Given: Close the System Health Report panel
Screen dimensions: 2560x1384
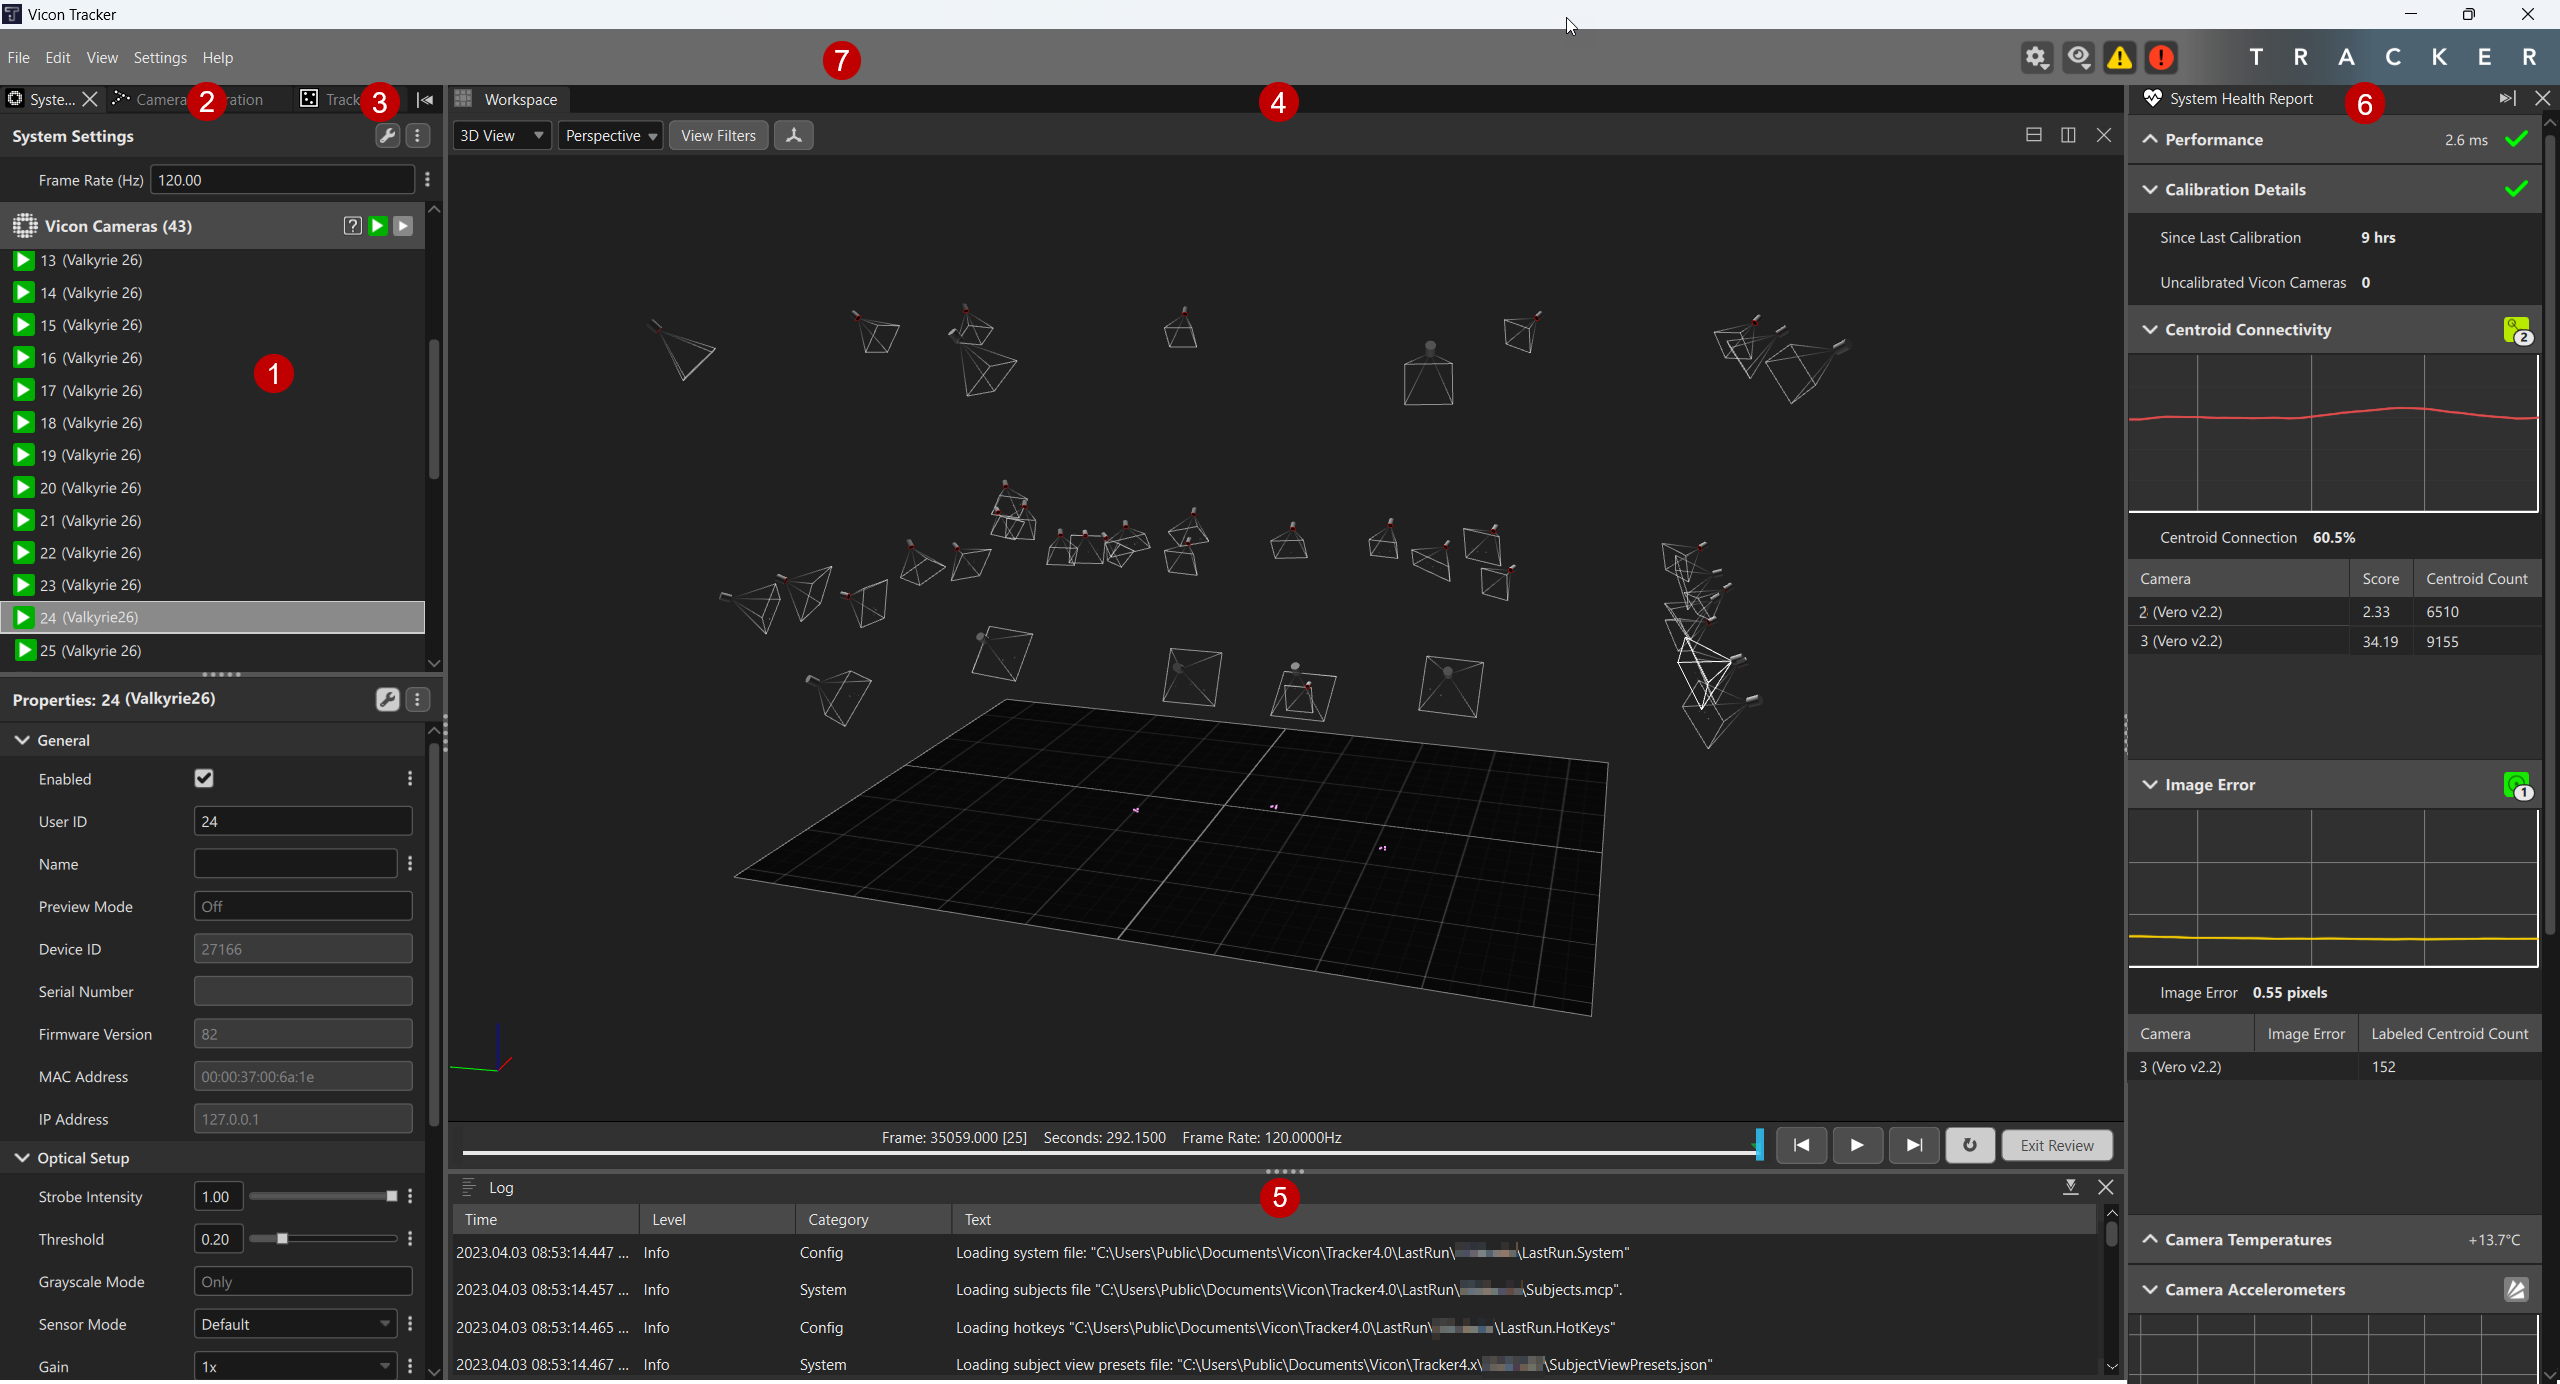Looking at the screenshot, I should [x=2543, y=98].
